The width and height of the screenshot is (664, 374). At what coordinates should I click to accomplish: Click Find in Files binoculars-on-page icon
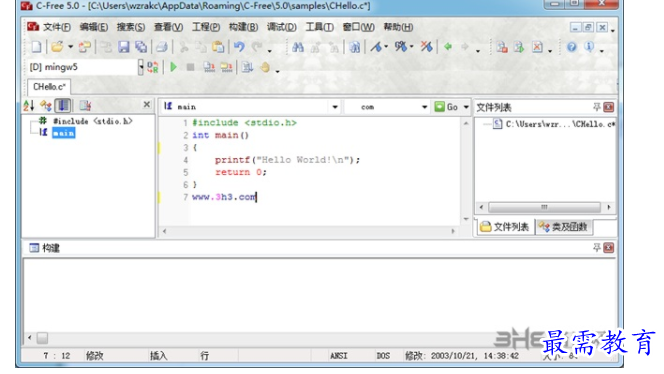354,47
